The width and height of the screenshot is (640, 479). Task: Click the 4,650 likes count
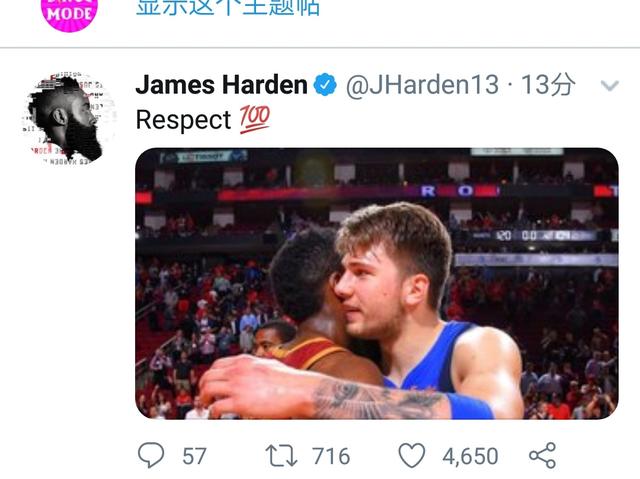pyautogui.click(x=470, y=456)
